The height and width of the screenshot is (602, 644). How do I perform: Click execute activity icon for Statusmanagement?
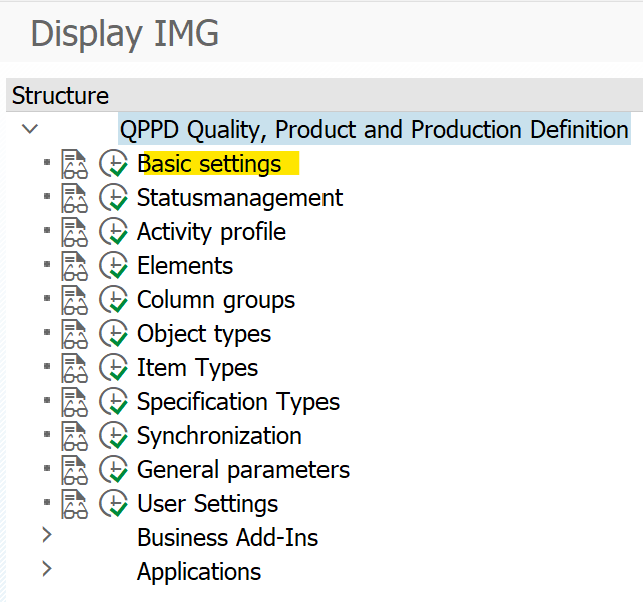coord(114,198)
